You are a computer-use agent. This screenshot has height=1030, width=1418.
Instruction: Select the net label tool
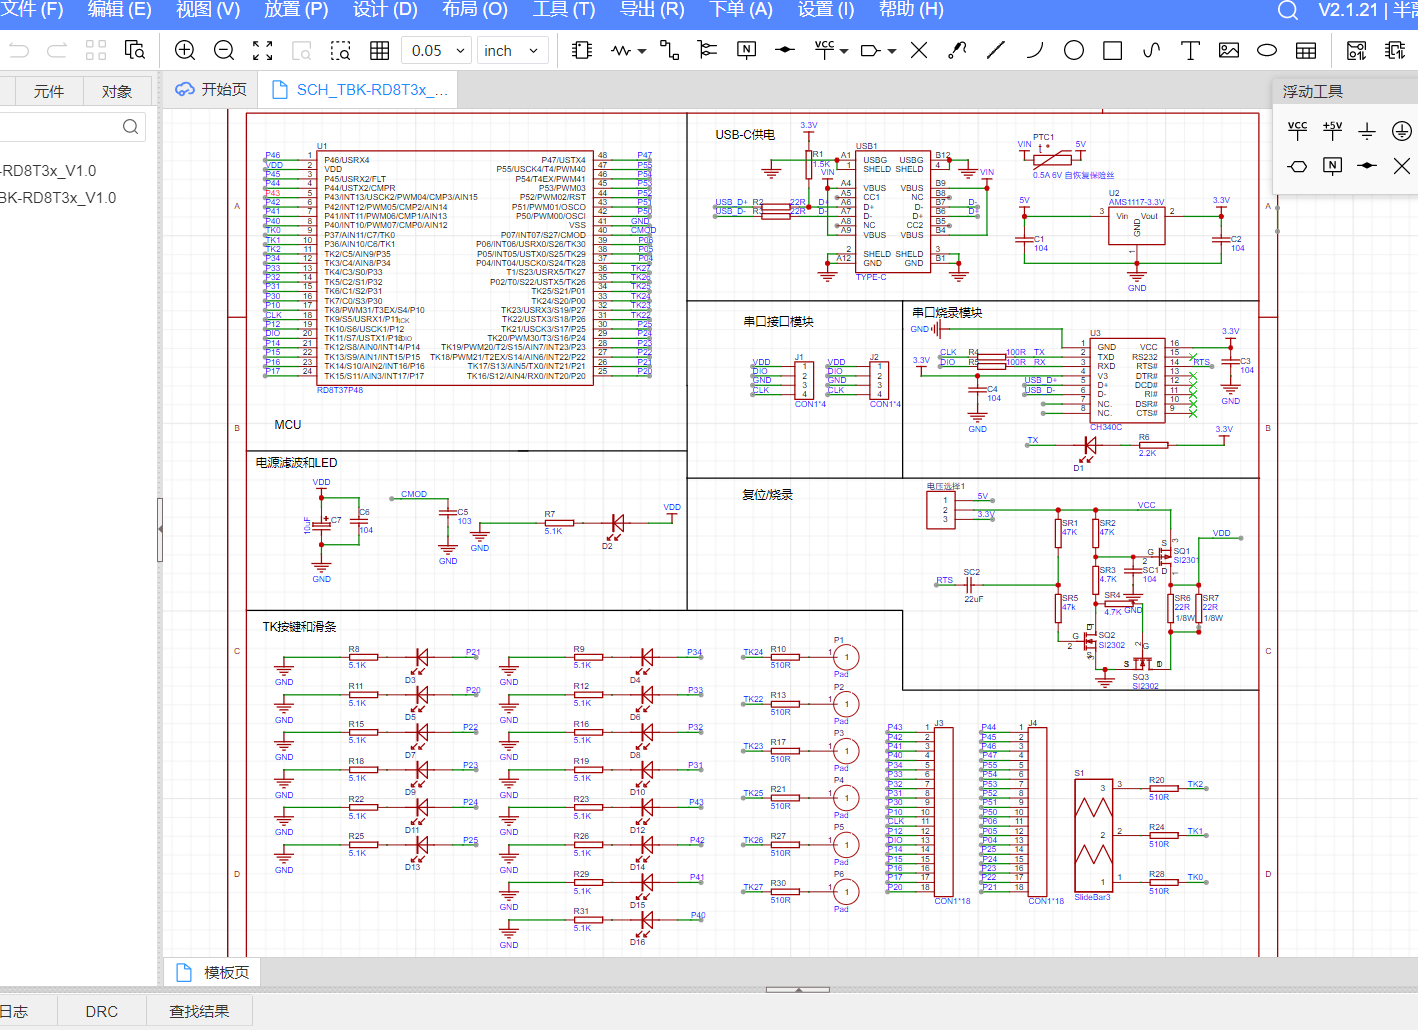[x=746, y=50]
